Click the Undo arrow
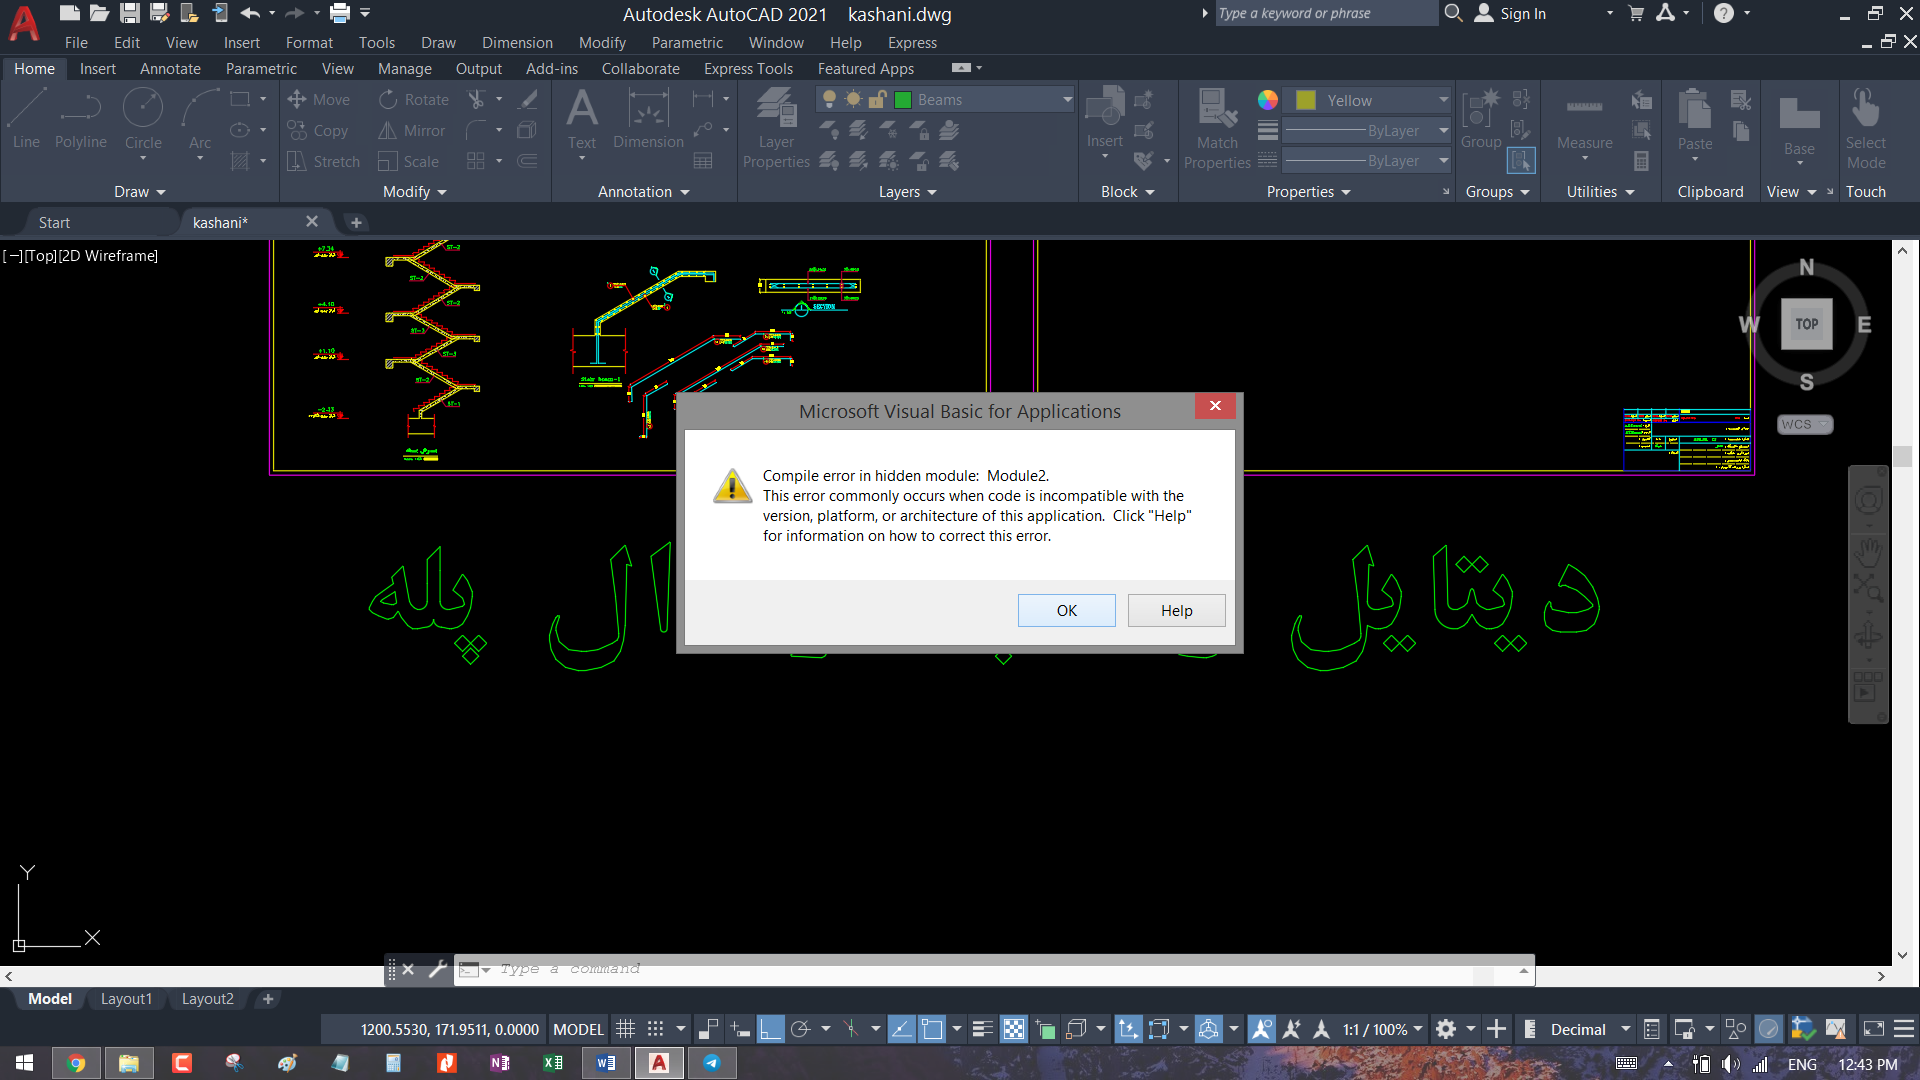Viewport: 1920px width, 1080px height. coord(250,13)
